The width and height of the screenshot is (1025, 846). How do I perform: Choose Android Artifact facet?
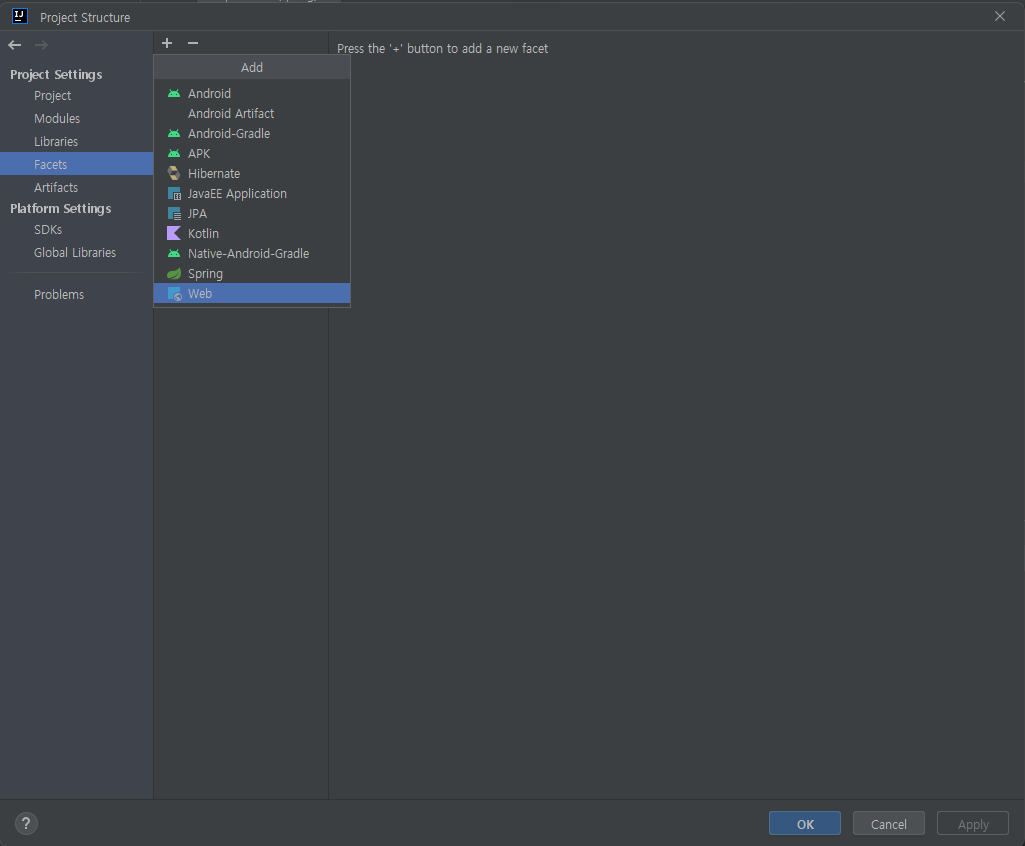point(252,114)
